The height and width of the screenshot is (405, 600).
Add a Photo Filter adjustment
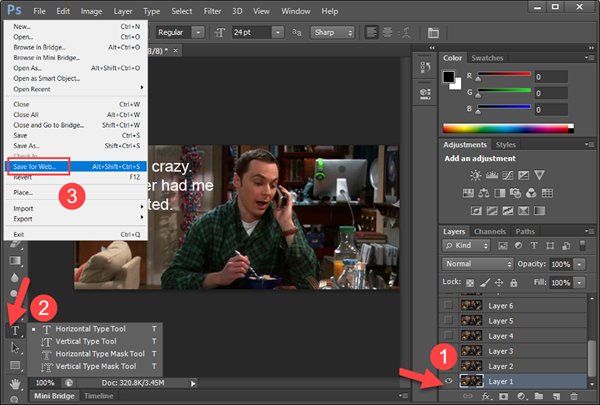pos(515,193)
